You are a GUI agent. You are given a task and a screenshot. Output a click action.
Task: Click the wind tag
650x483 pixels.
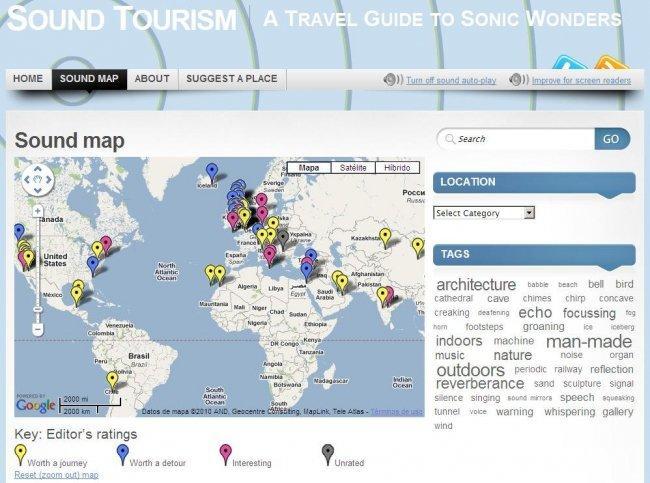coord(443,426)
